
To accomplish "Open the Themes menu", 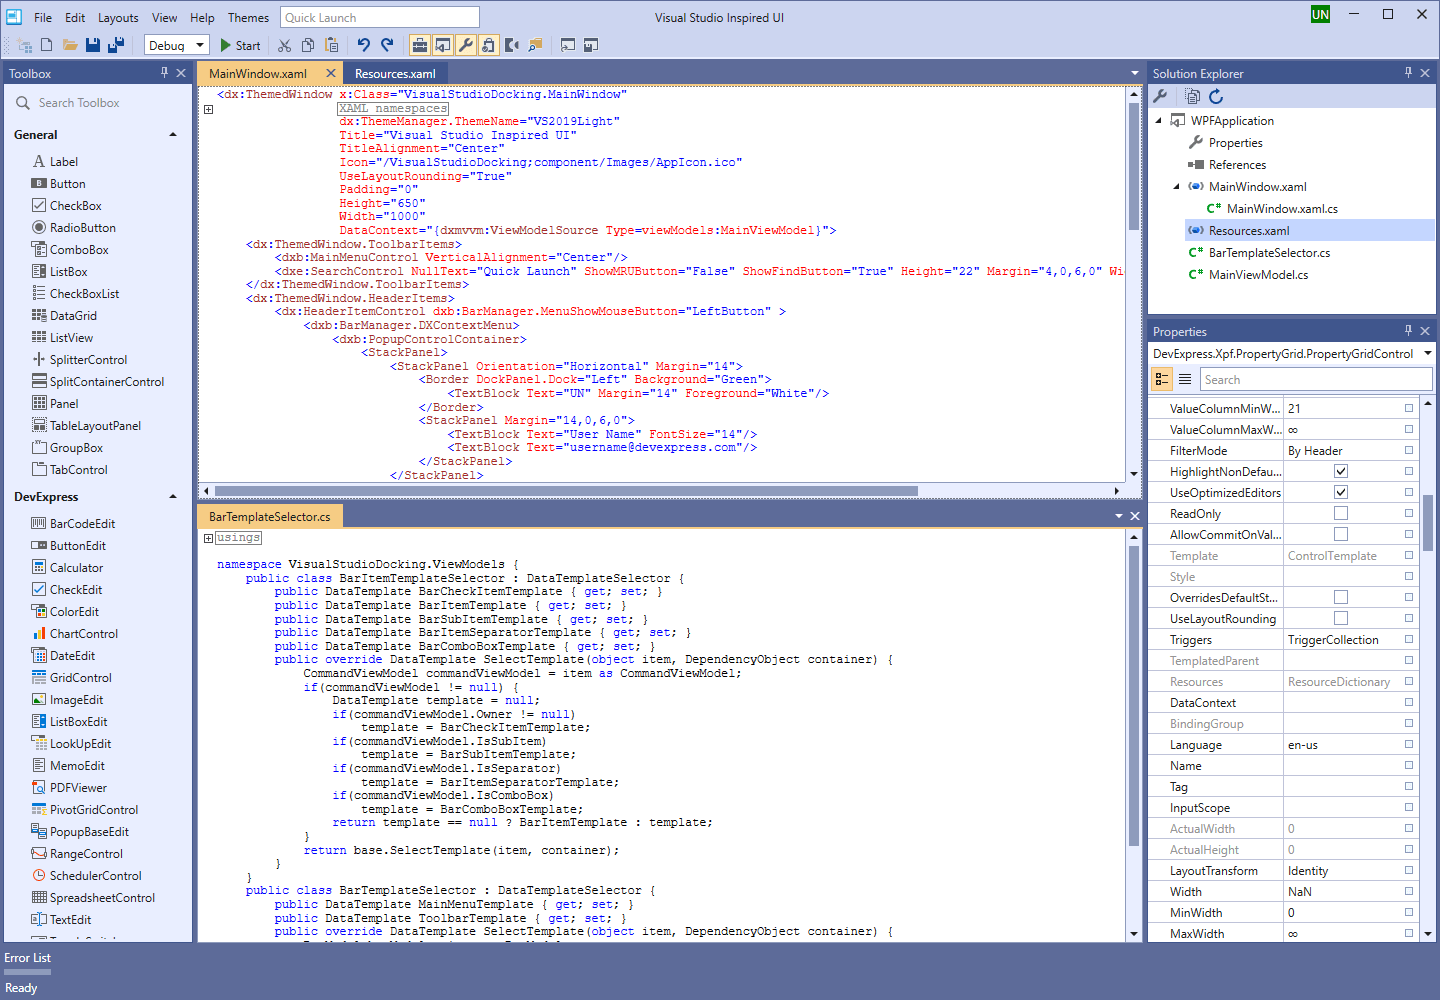I will (247, 16).
